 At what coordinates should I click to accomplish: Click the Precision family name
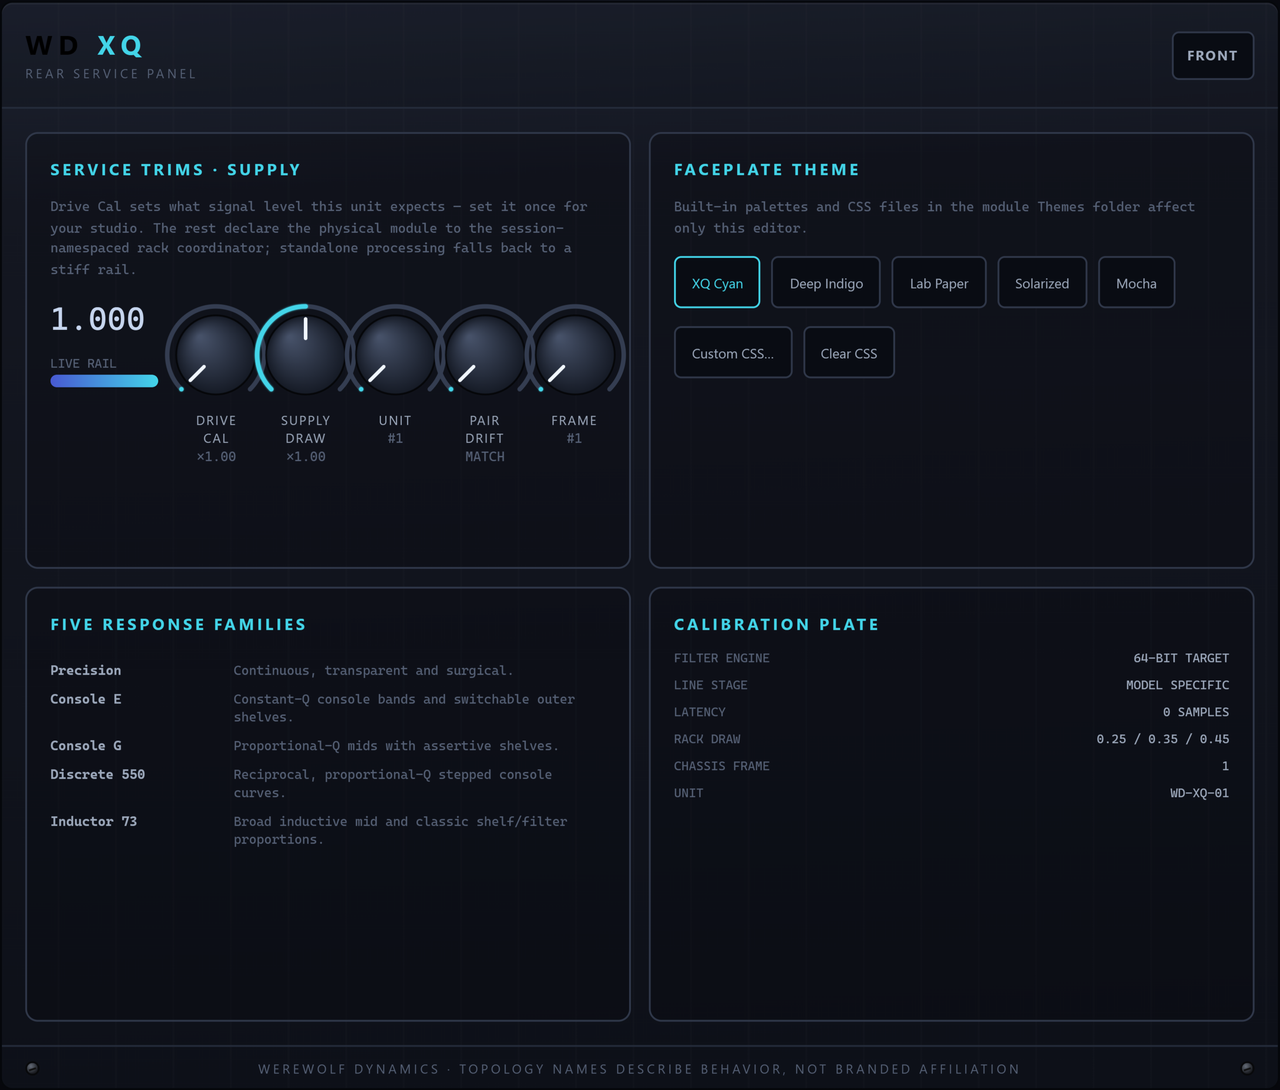tap(86, 671)
